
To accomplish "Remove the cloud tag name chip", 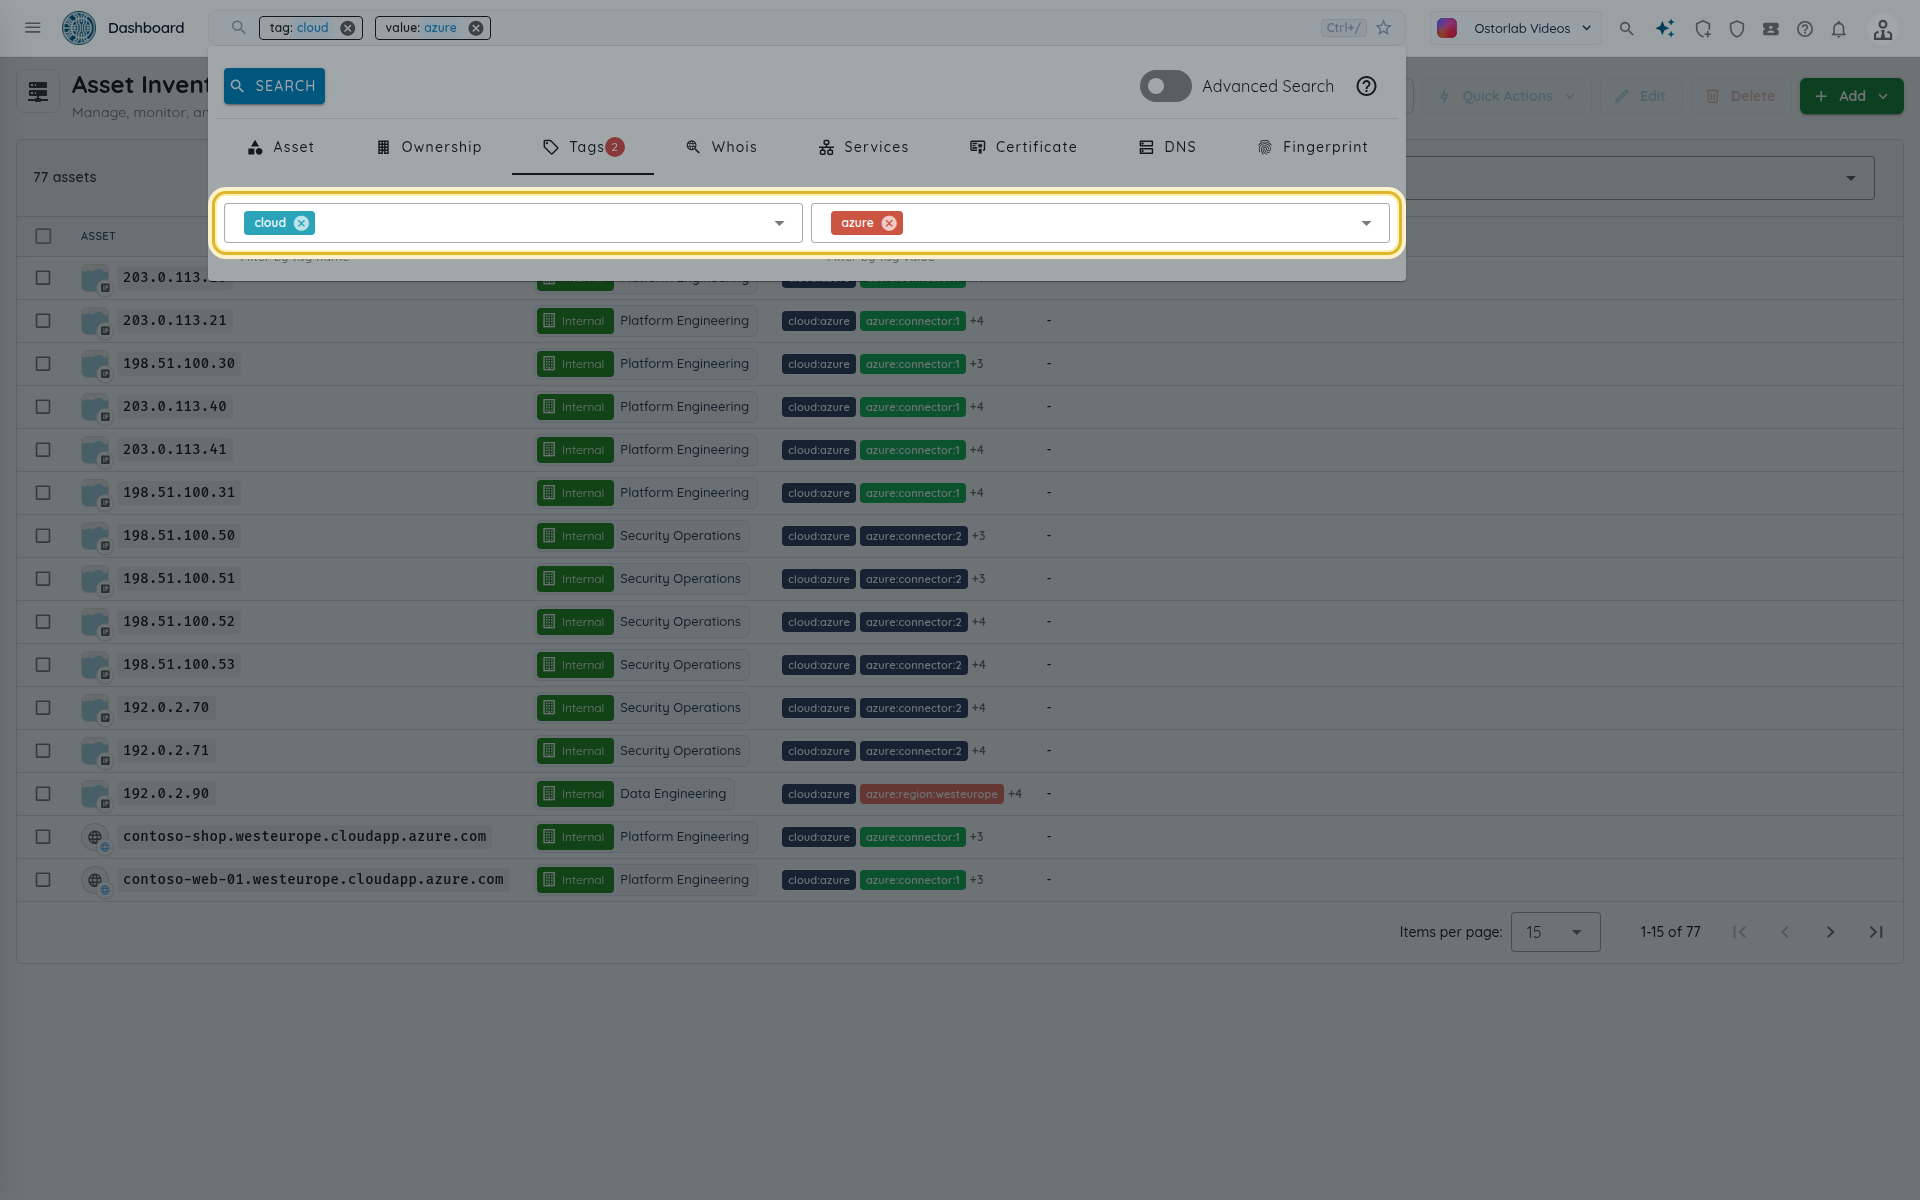I will pyautogui.click(x=301, y=223).
